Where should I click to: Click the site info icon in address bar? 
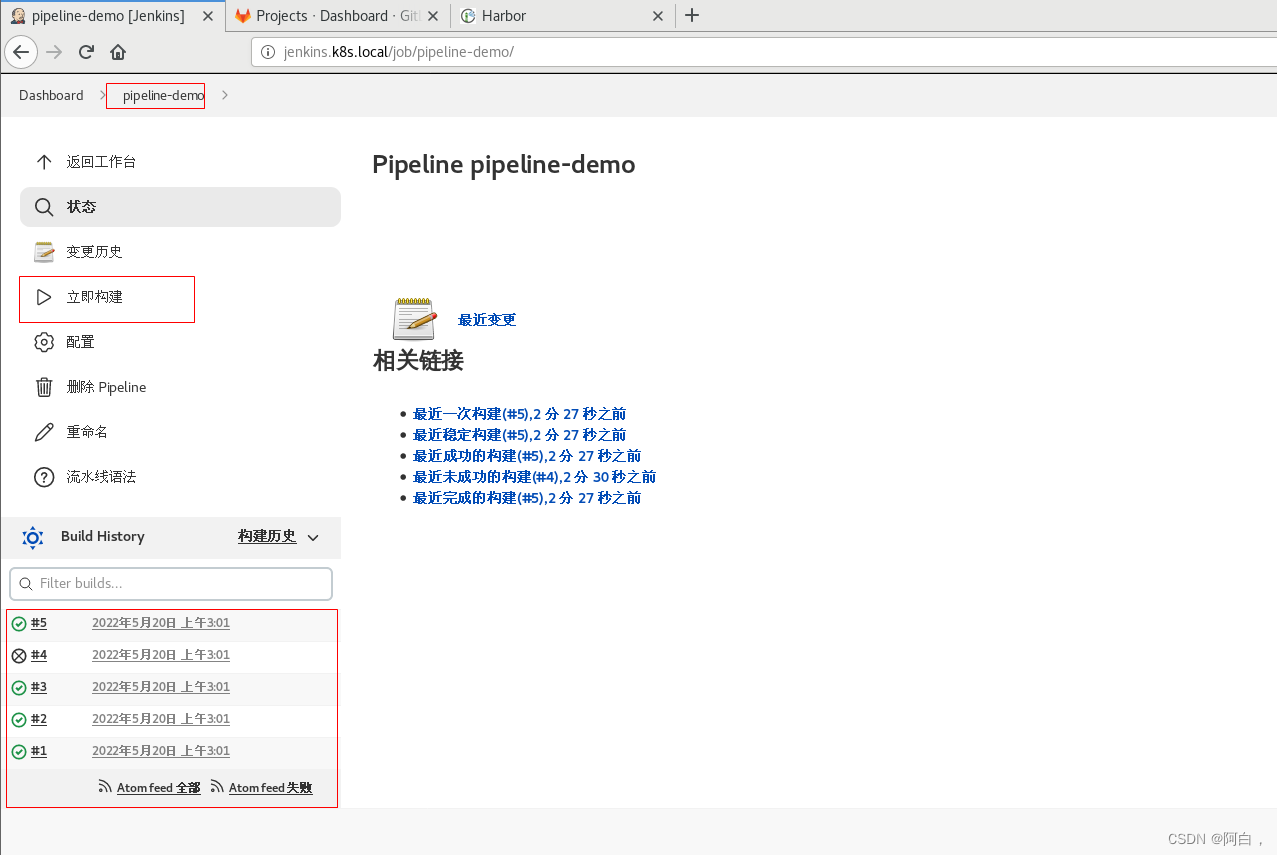click(x=268, y=52)
